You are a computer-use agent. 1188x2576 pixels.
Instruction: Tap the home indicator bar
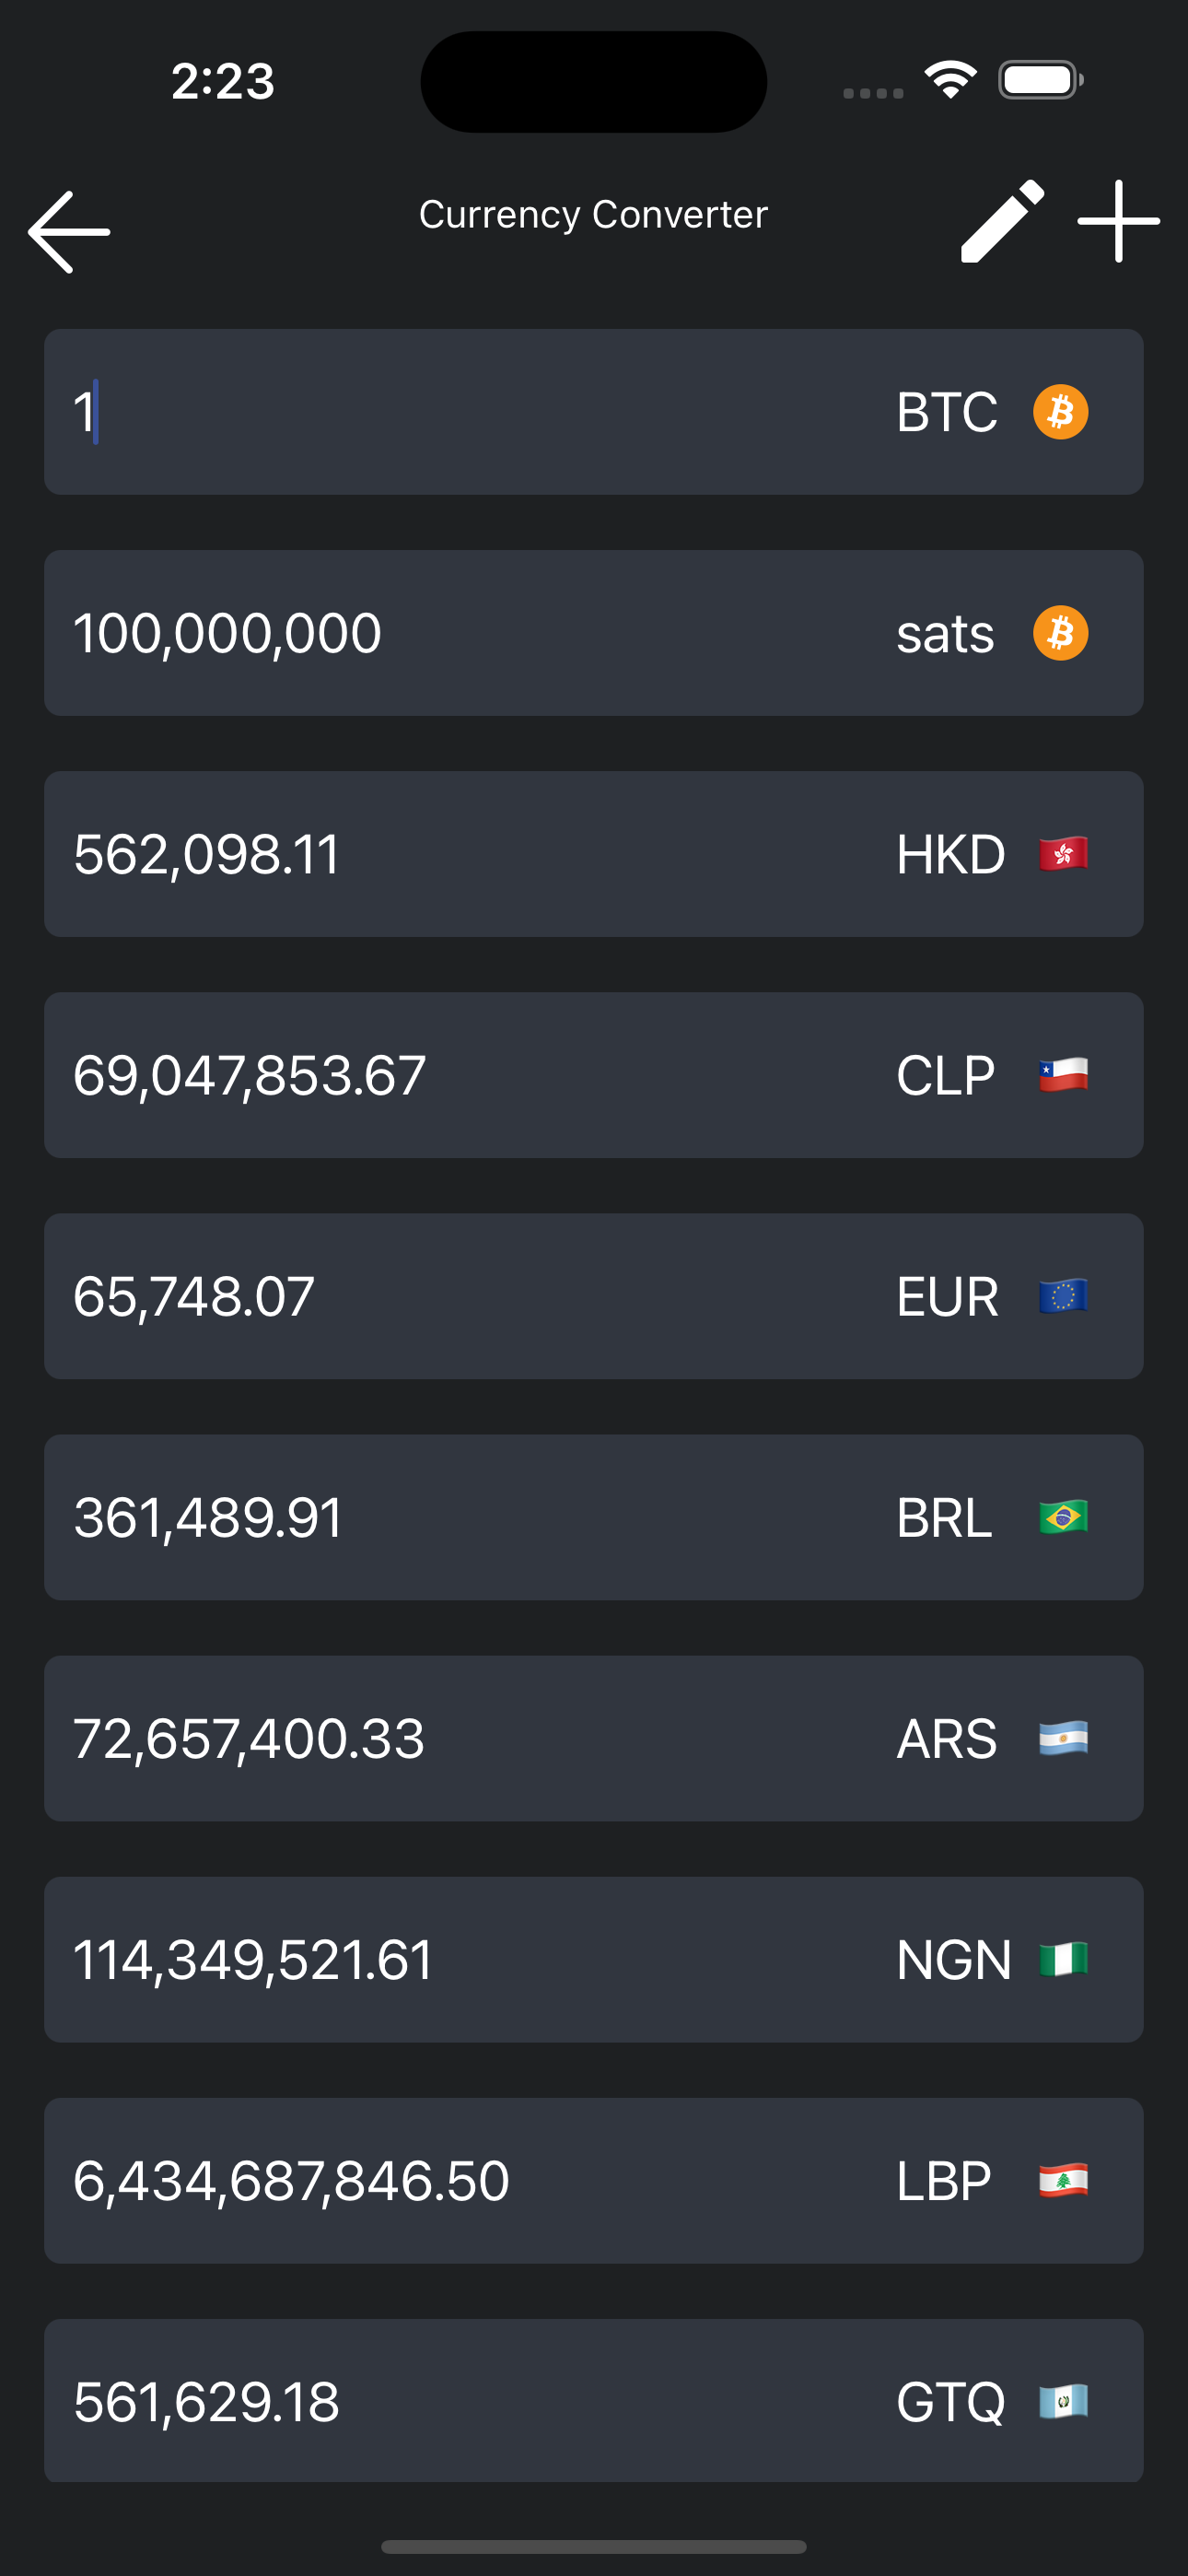pyautogui.click(x=594, y=2546)
